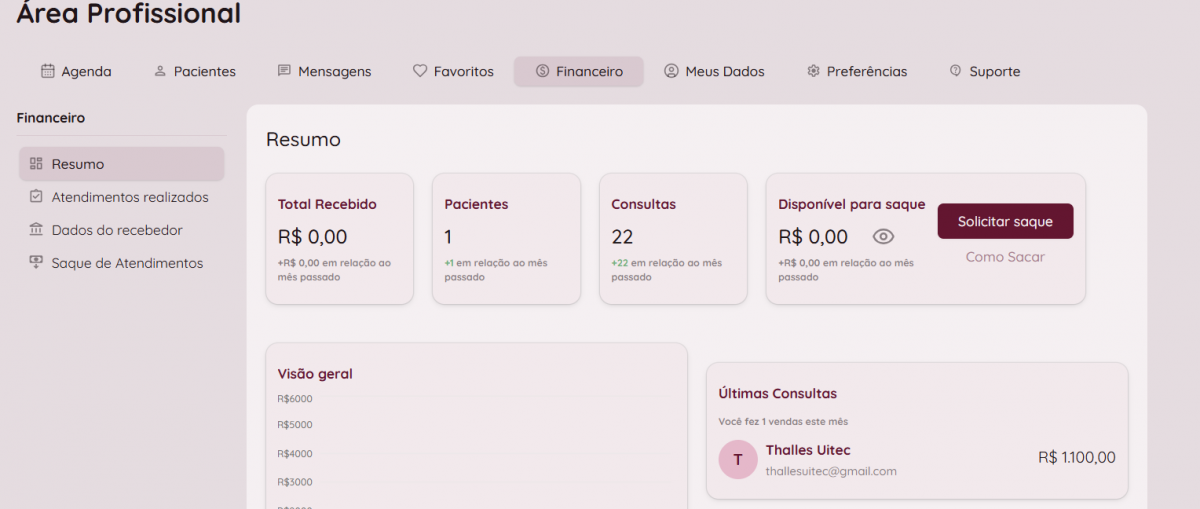Select Resumo in the Financeiro sidebar
This screenshot has height=509, width=1200.
click(x=78, y=164)
